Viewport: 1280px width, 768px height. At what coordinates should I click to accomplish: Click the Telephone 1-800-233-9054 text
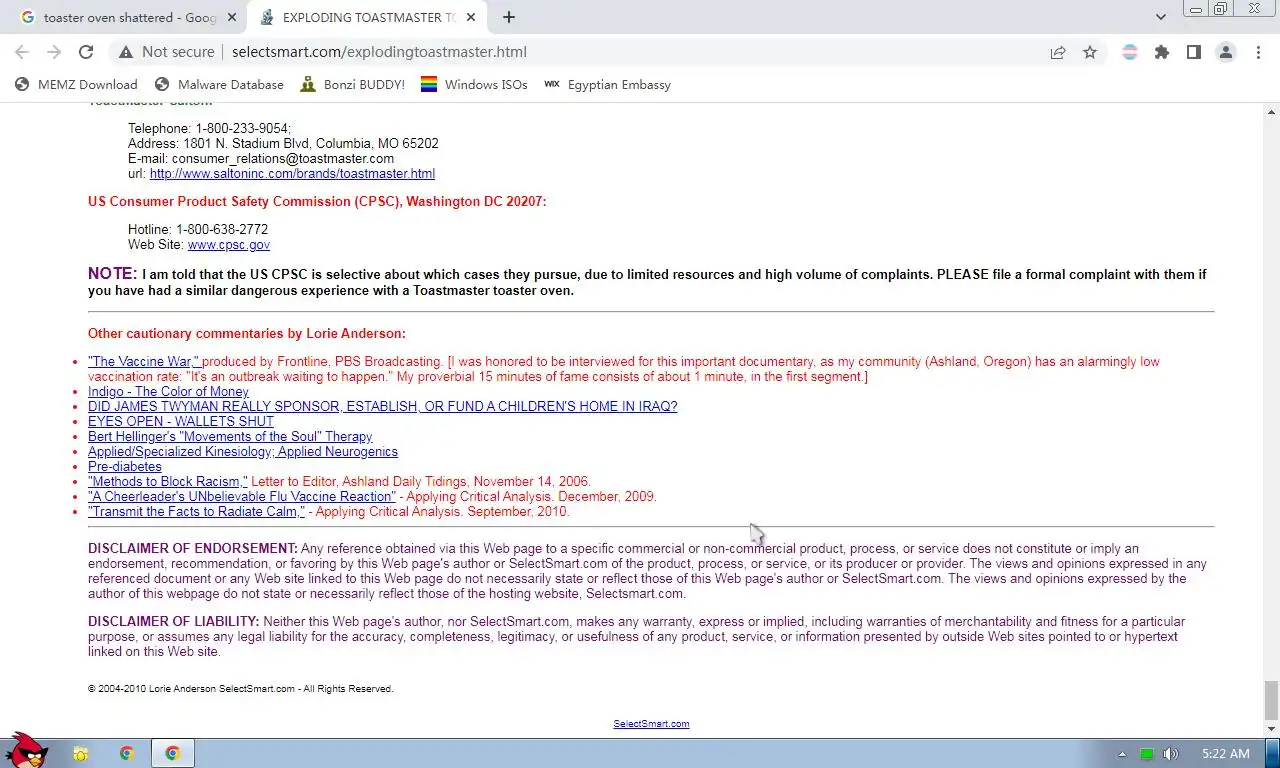(x=209, y=129)
